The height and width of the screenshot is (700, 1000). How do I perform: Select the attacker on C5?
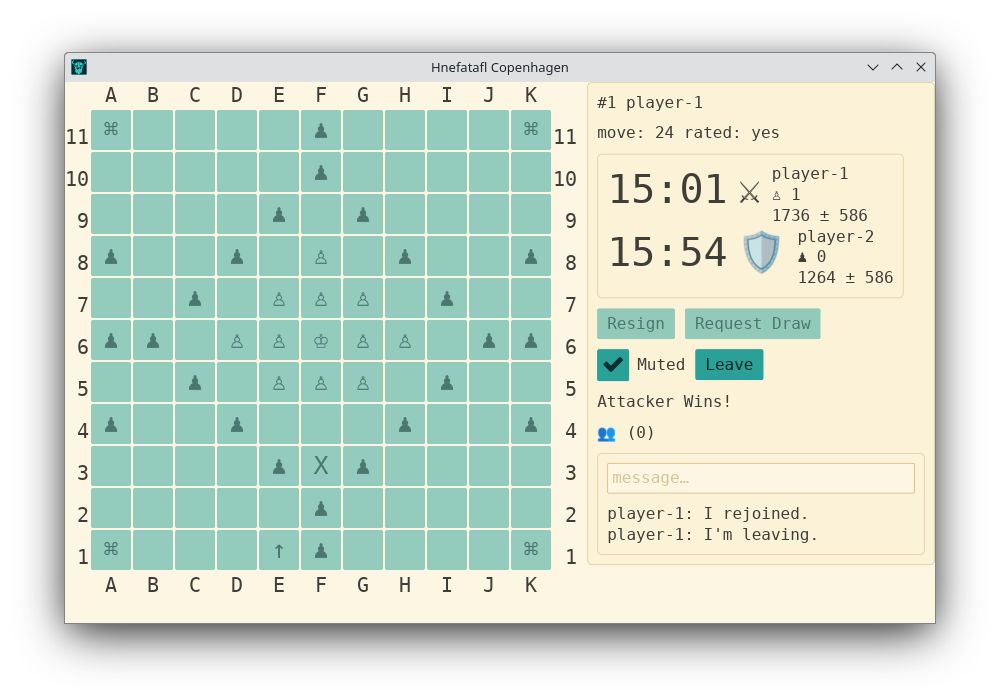[195, 383]
